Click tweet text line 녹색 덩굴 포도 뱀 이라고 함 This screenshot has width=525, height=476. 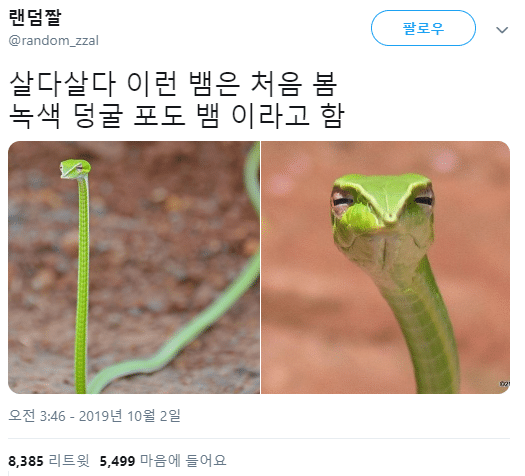[176, 116]
